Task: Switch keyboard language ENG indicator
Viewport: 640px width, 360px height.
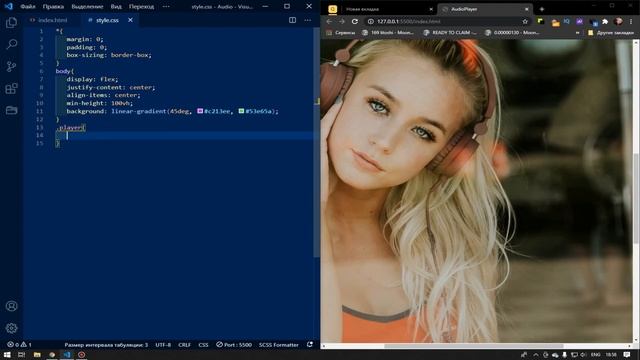Action: (x=596, y=355)
